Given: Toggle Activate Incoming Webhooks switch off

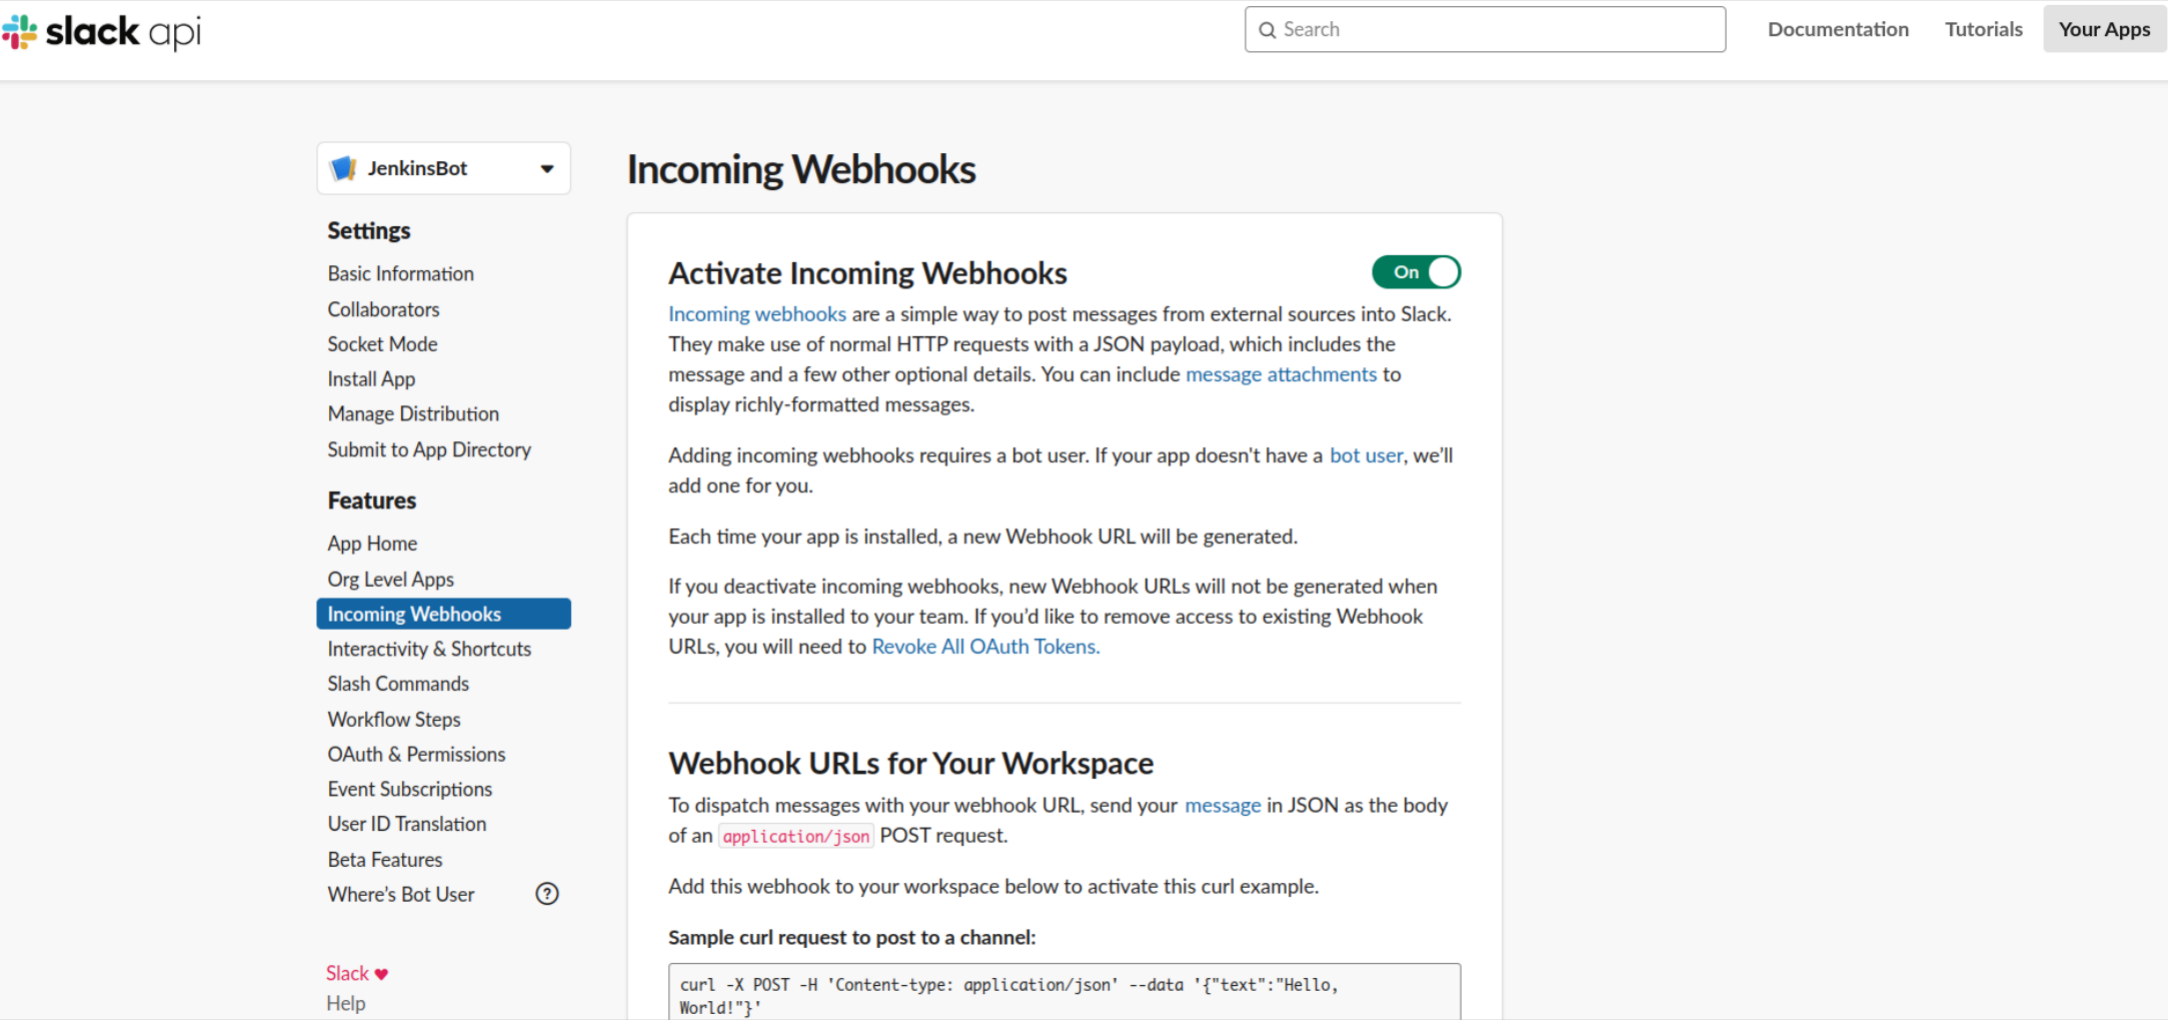Looking at the screenshot, I should 1416,272.
